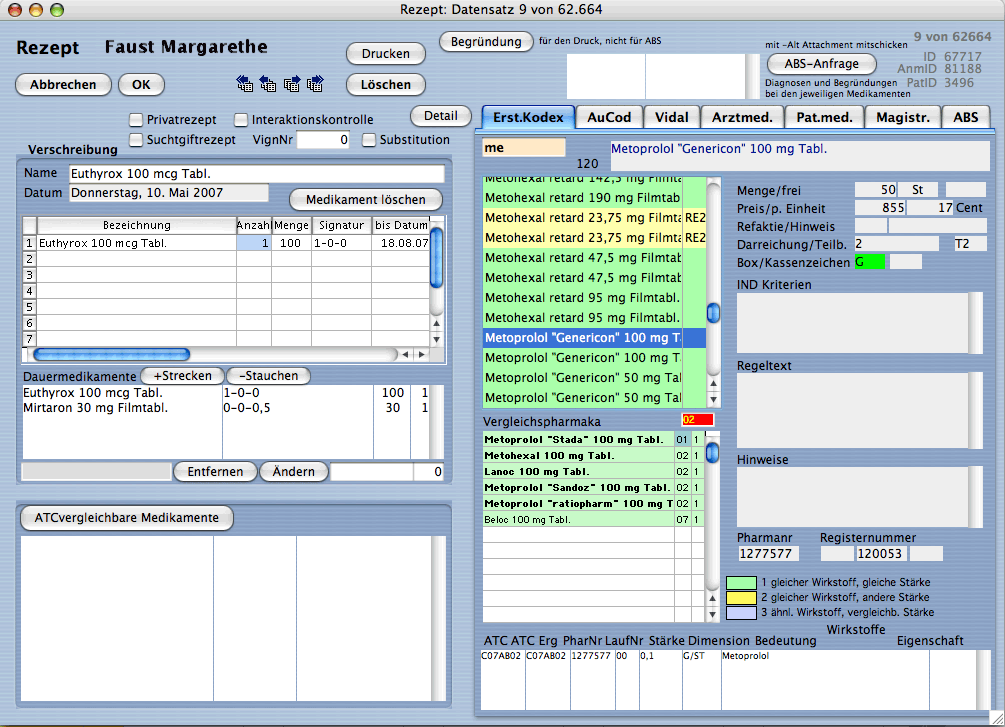Click the Ändern button
This screenshot has height=727, width=1005.
tap(294, 472)
